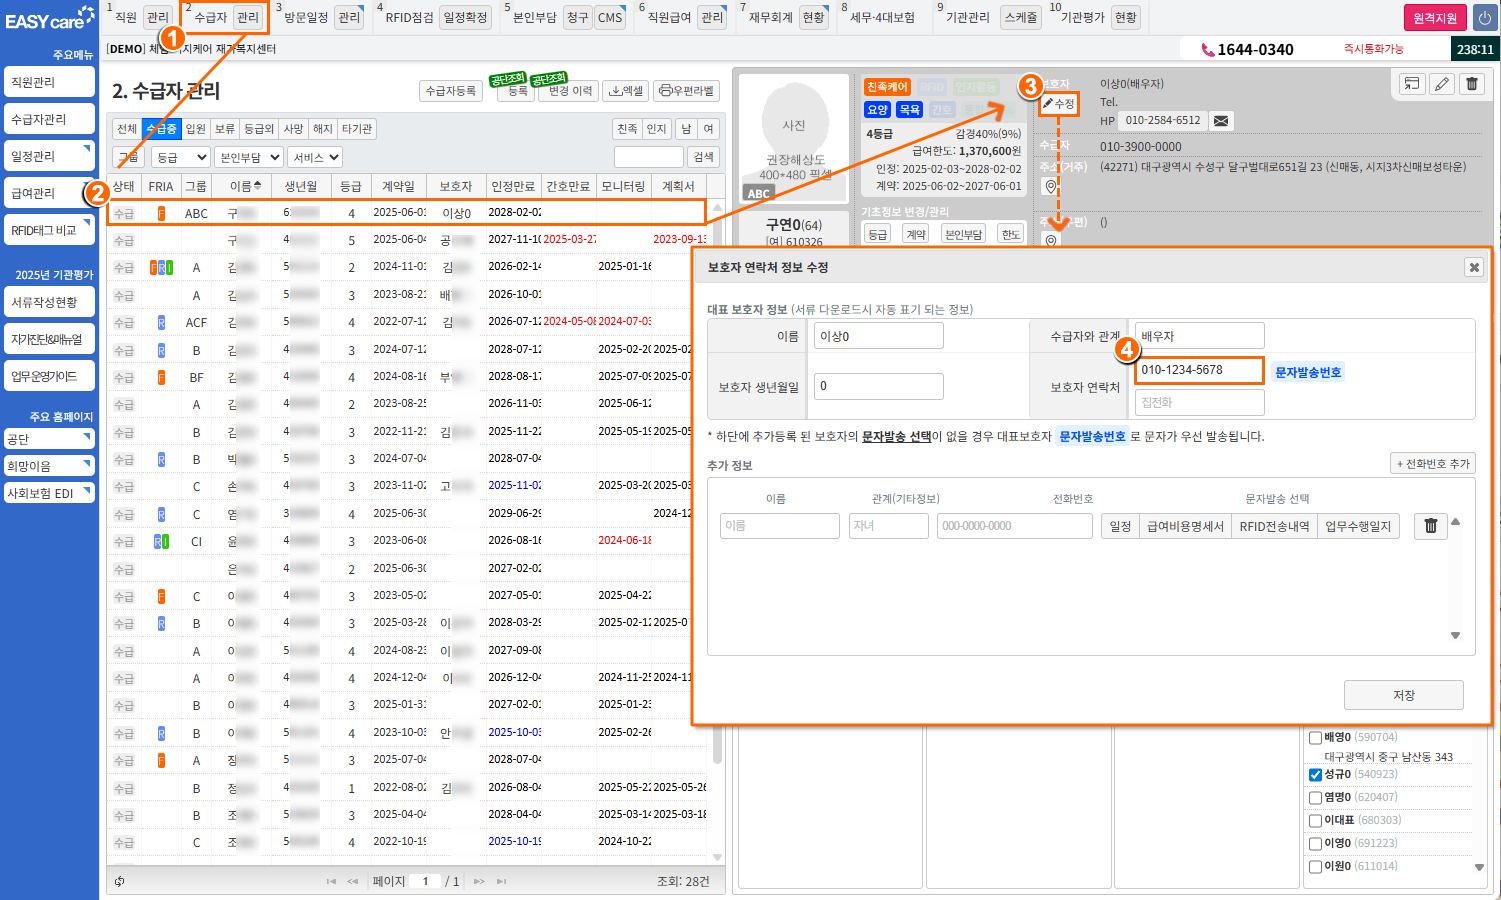Click the guardian contact field with 010-1234-5678
Image resolution: width=1501 pixels, height=900 pixels.
[x=1198, y=370]
